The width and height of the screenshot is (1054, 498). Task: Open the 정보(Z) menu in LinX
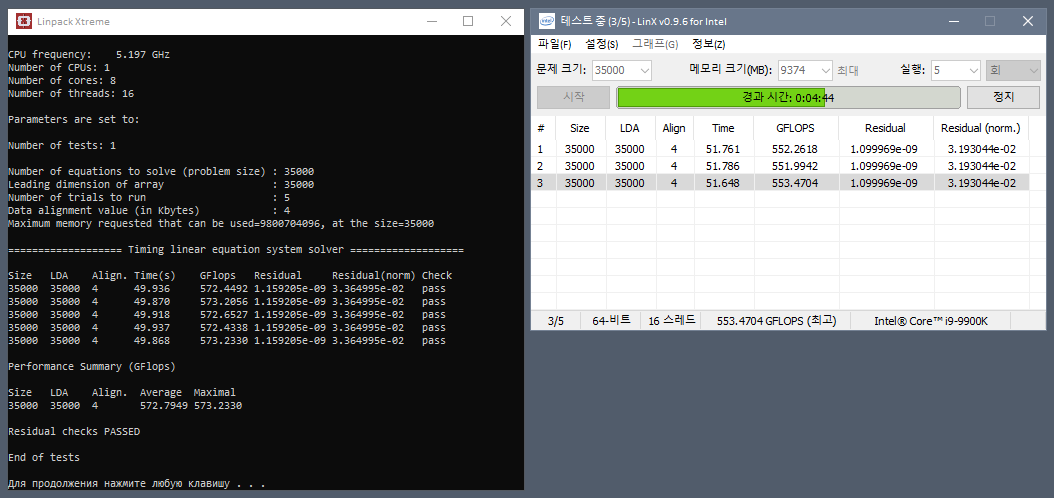pos(708,44)
